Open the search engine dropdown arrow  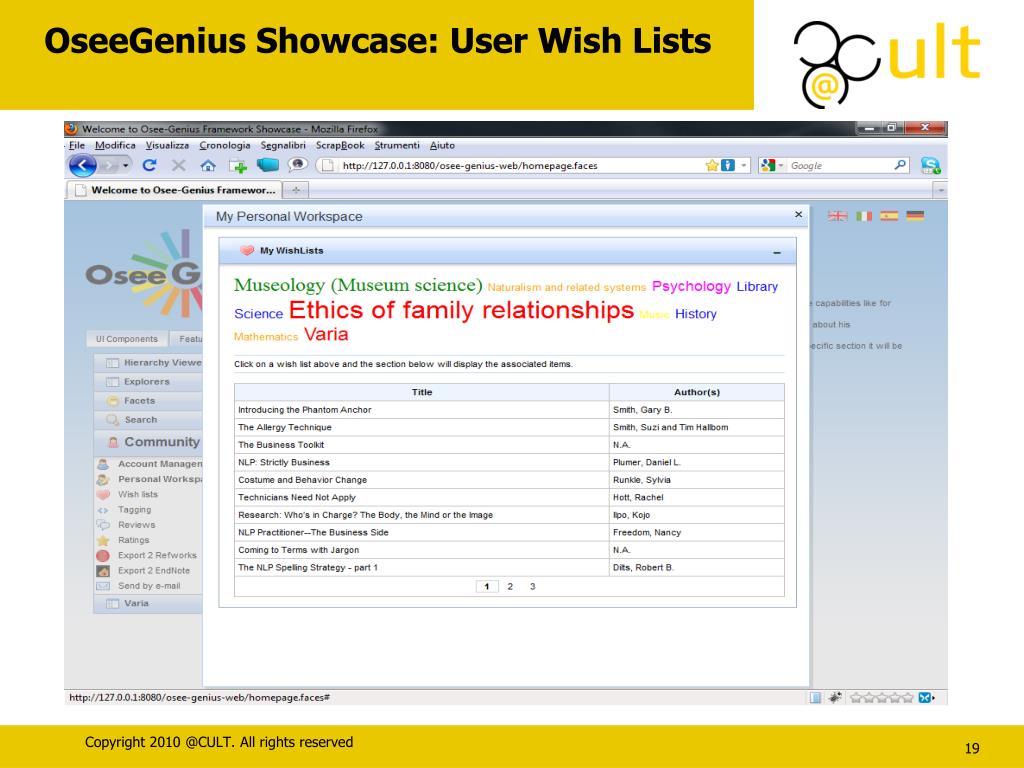tap(781, 166)
